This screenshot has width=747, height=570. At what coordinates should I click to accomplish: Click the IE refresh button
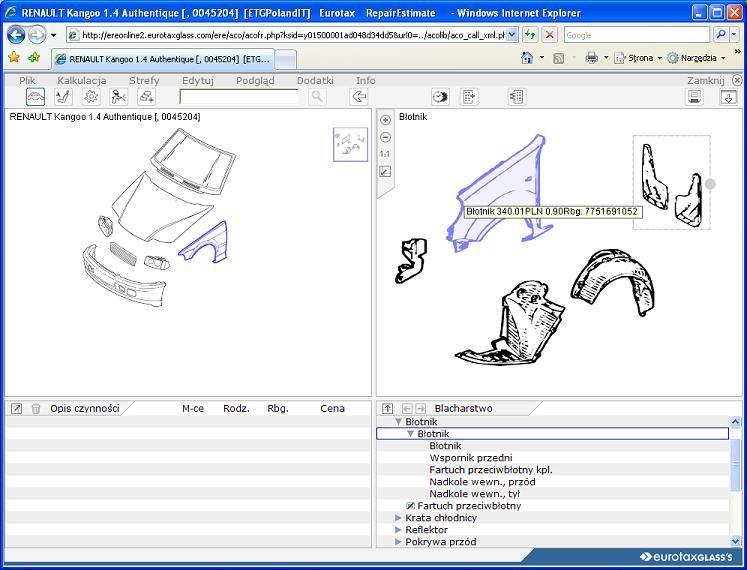tap(530, 35)
